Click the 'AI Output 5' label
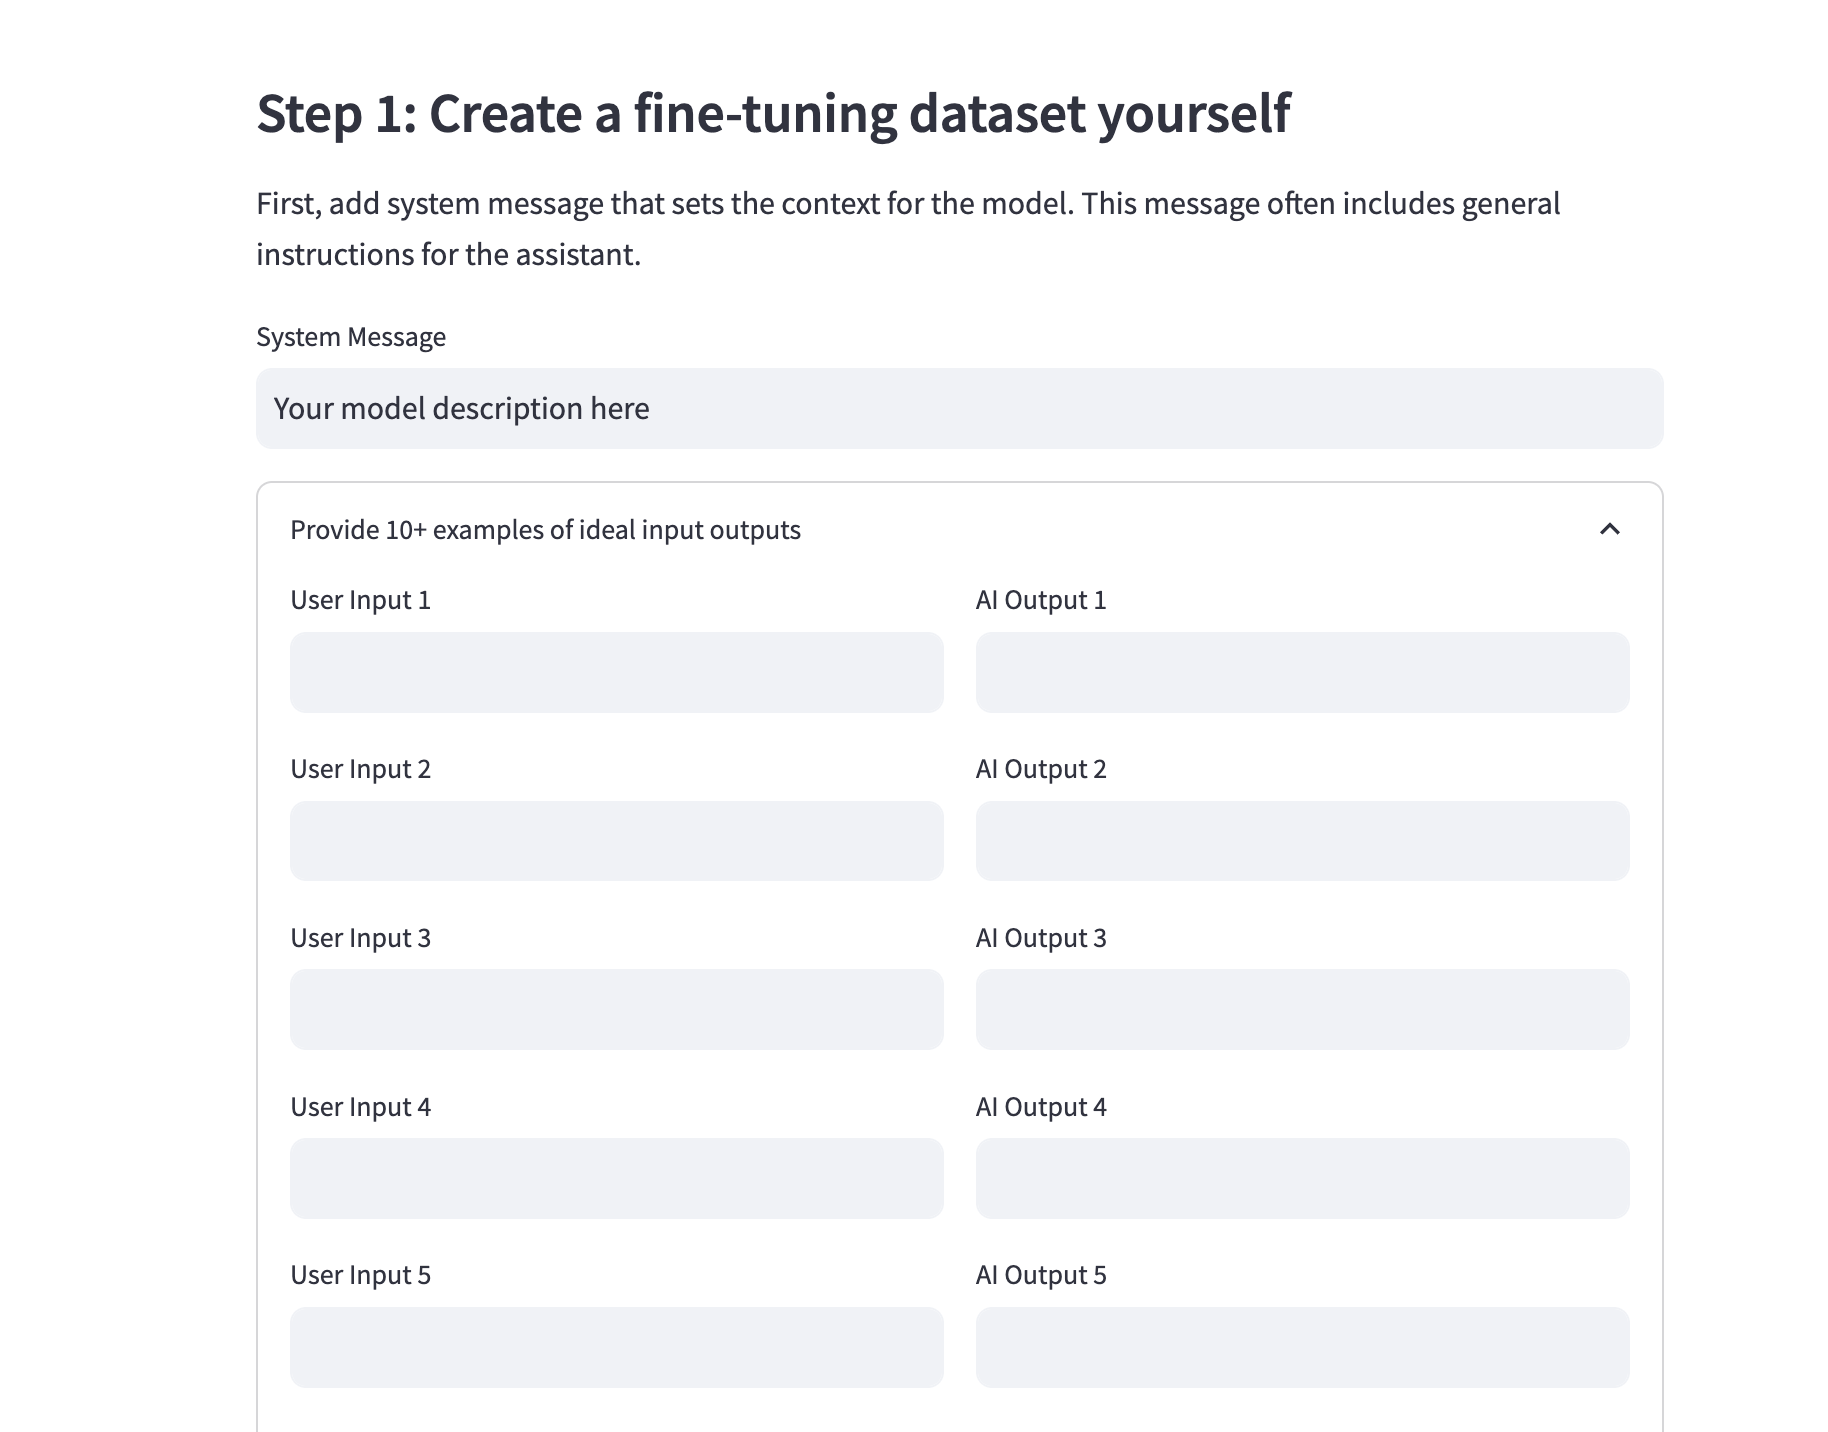 [1041, 1275]
